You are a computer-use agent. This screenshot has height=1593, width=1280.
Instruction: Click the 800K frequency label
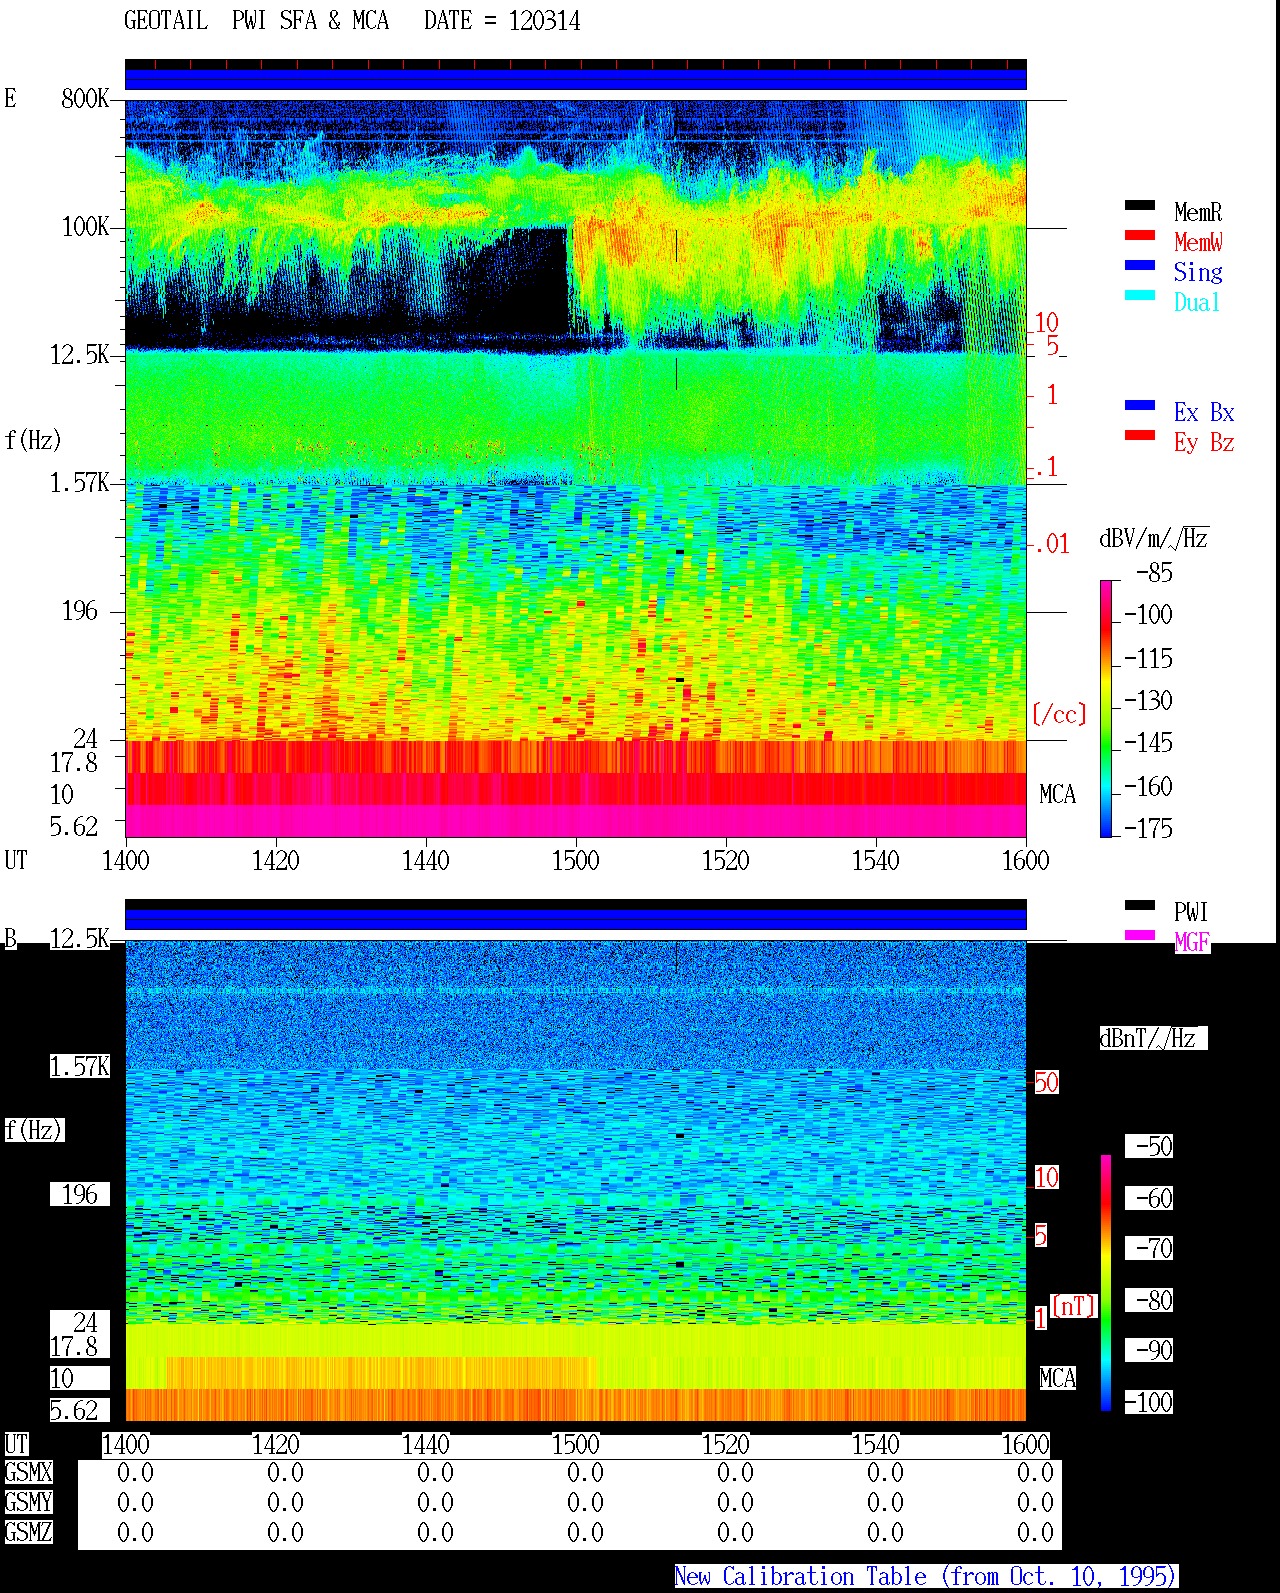[85, 98]
